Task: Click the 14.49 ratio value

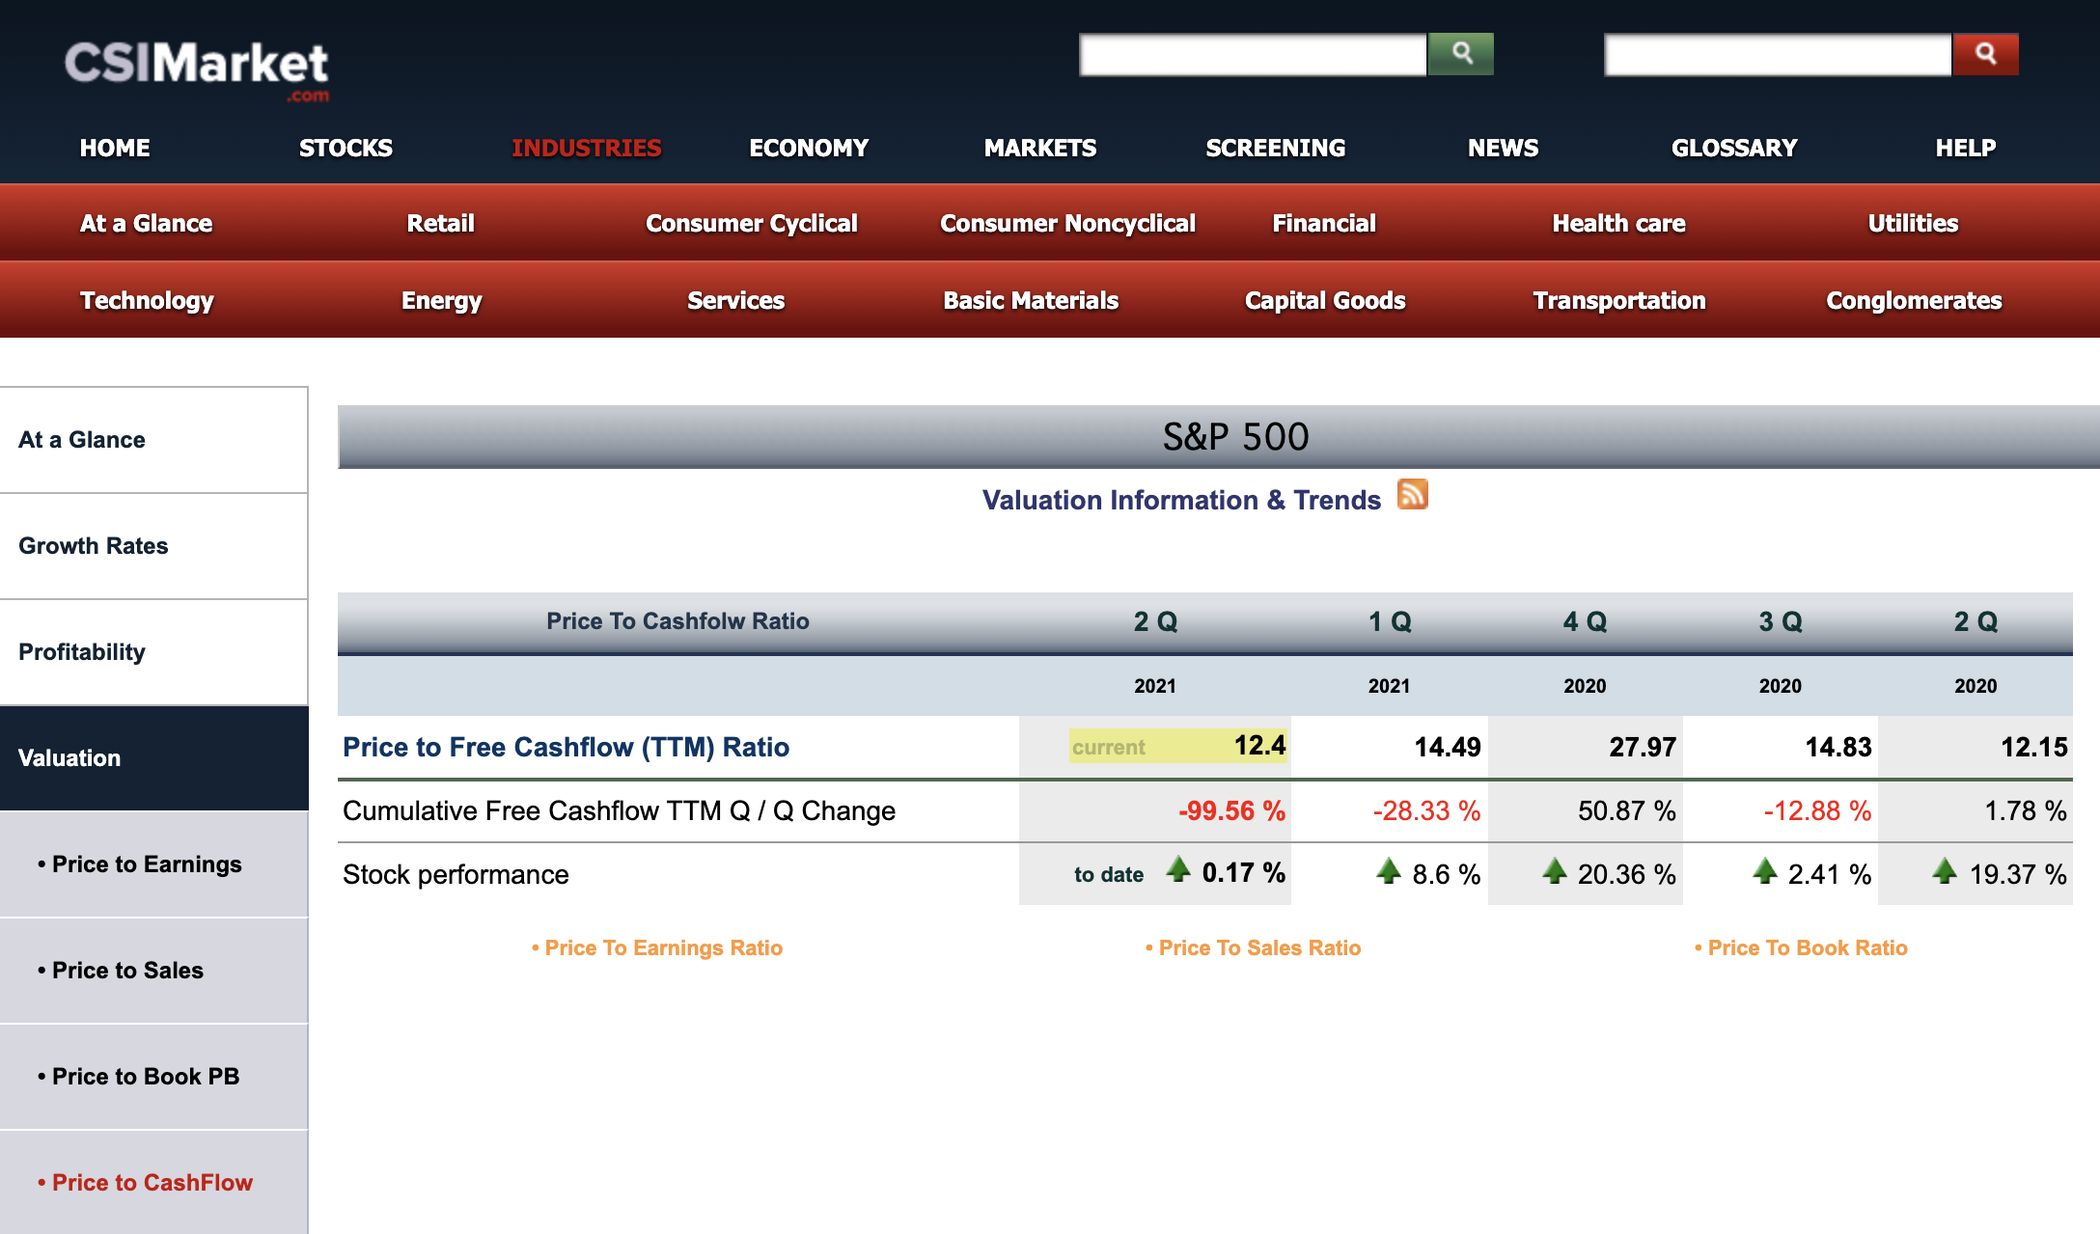Action: coord(1447,747)
